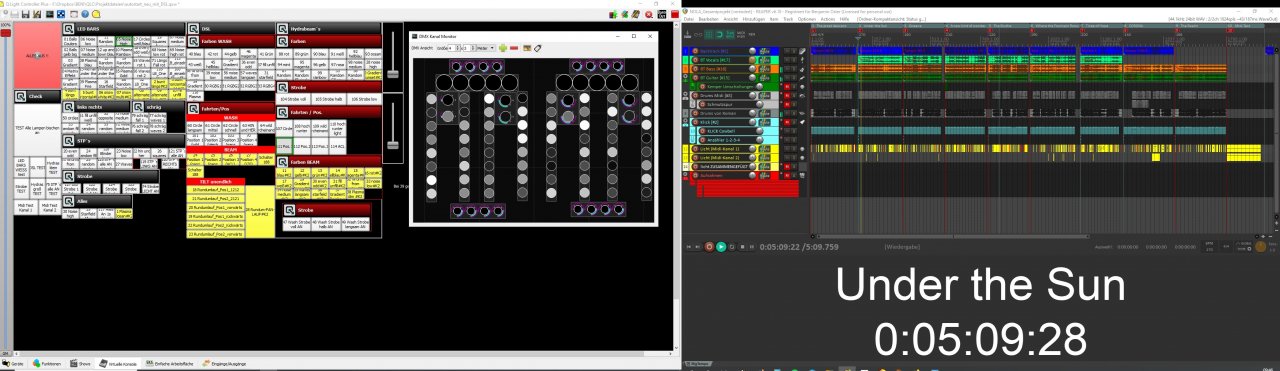Toggle the Hydrabeam's frame magnifier icon
1280x371 pixels.
(x=283, y=29)
